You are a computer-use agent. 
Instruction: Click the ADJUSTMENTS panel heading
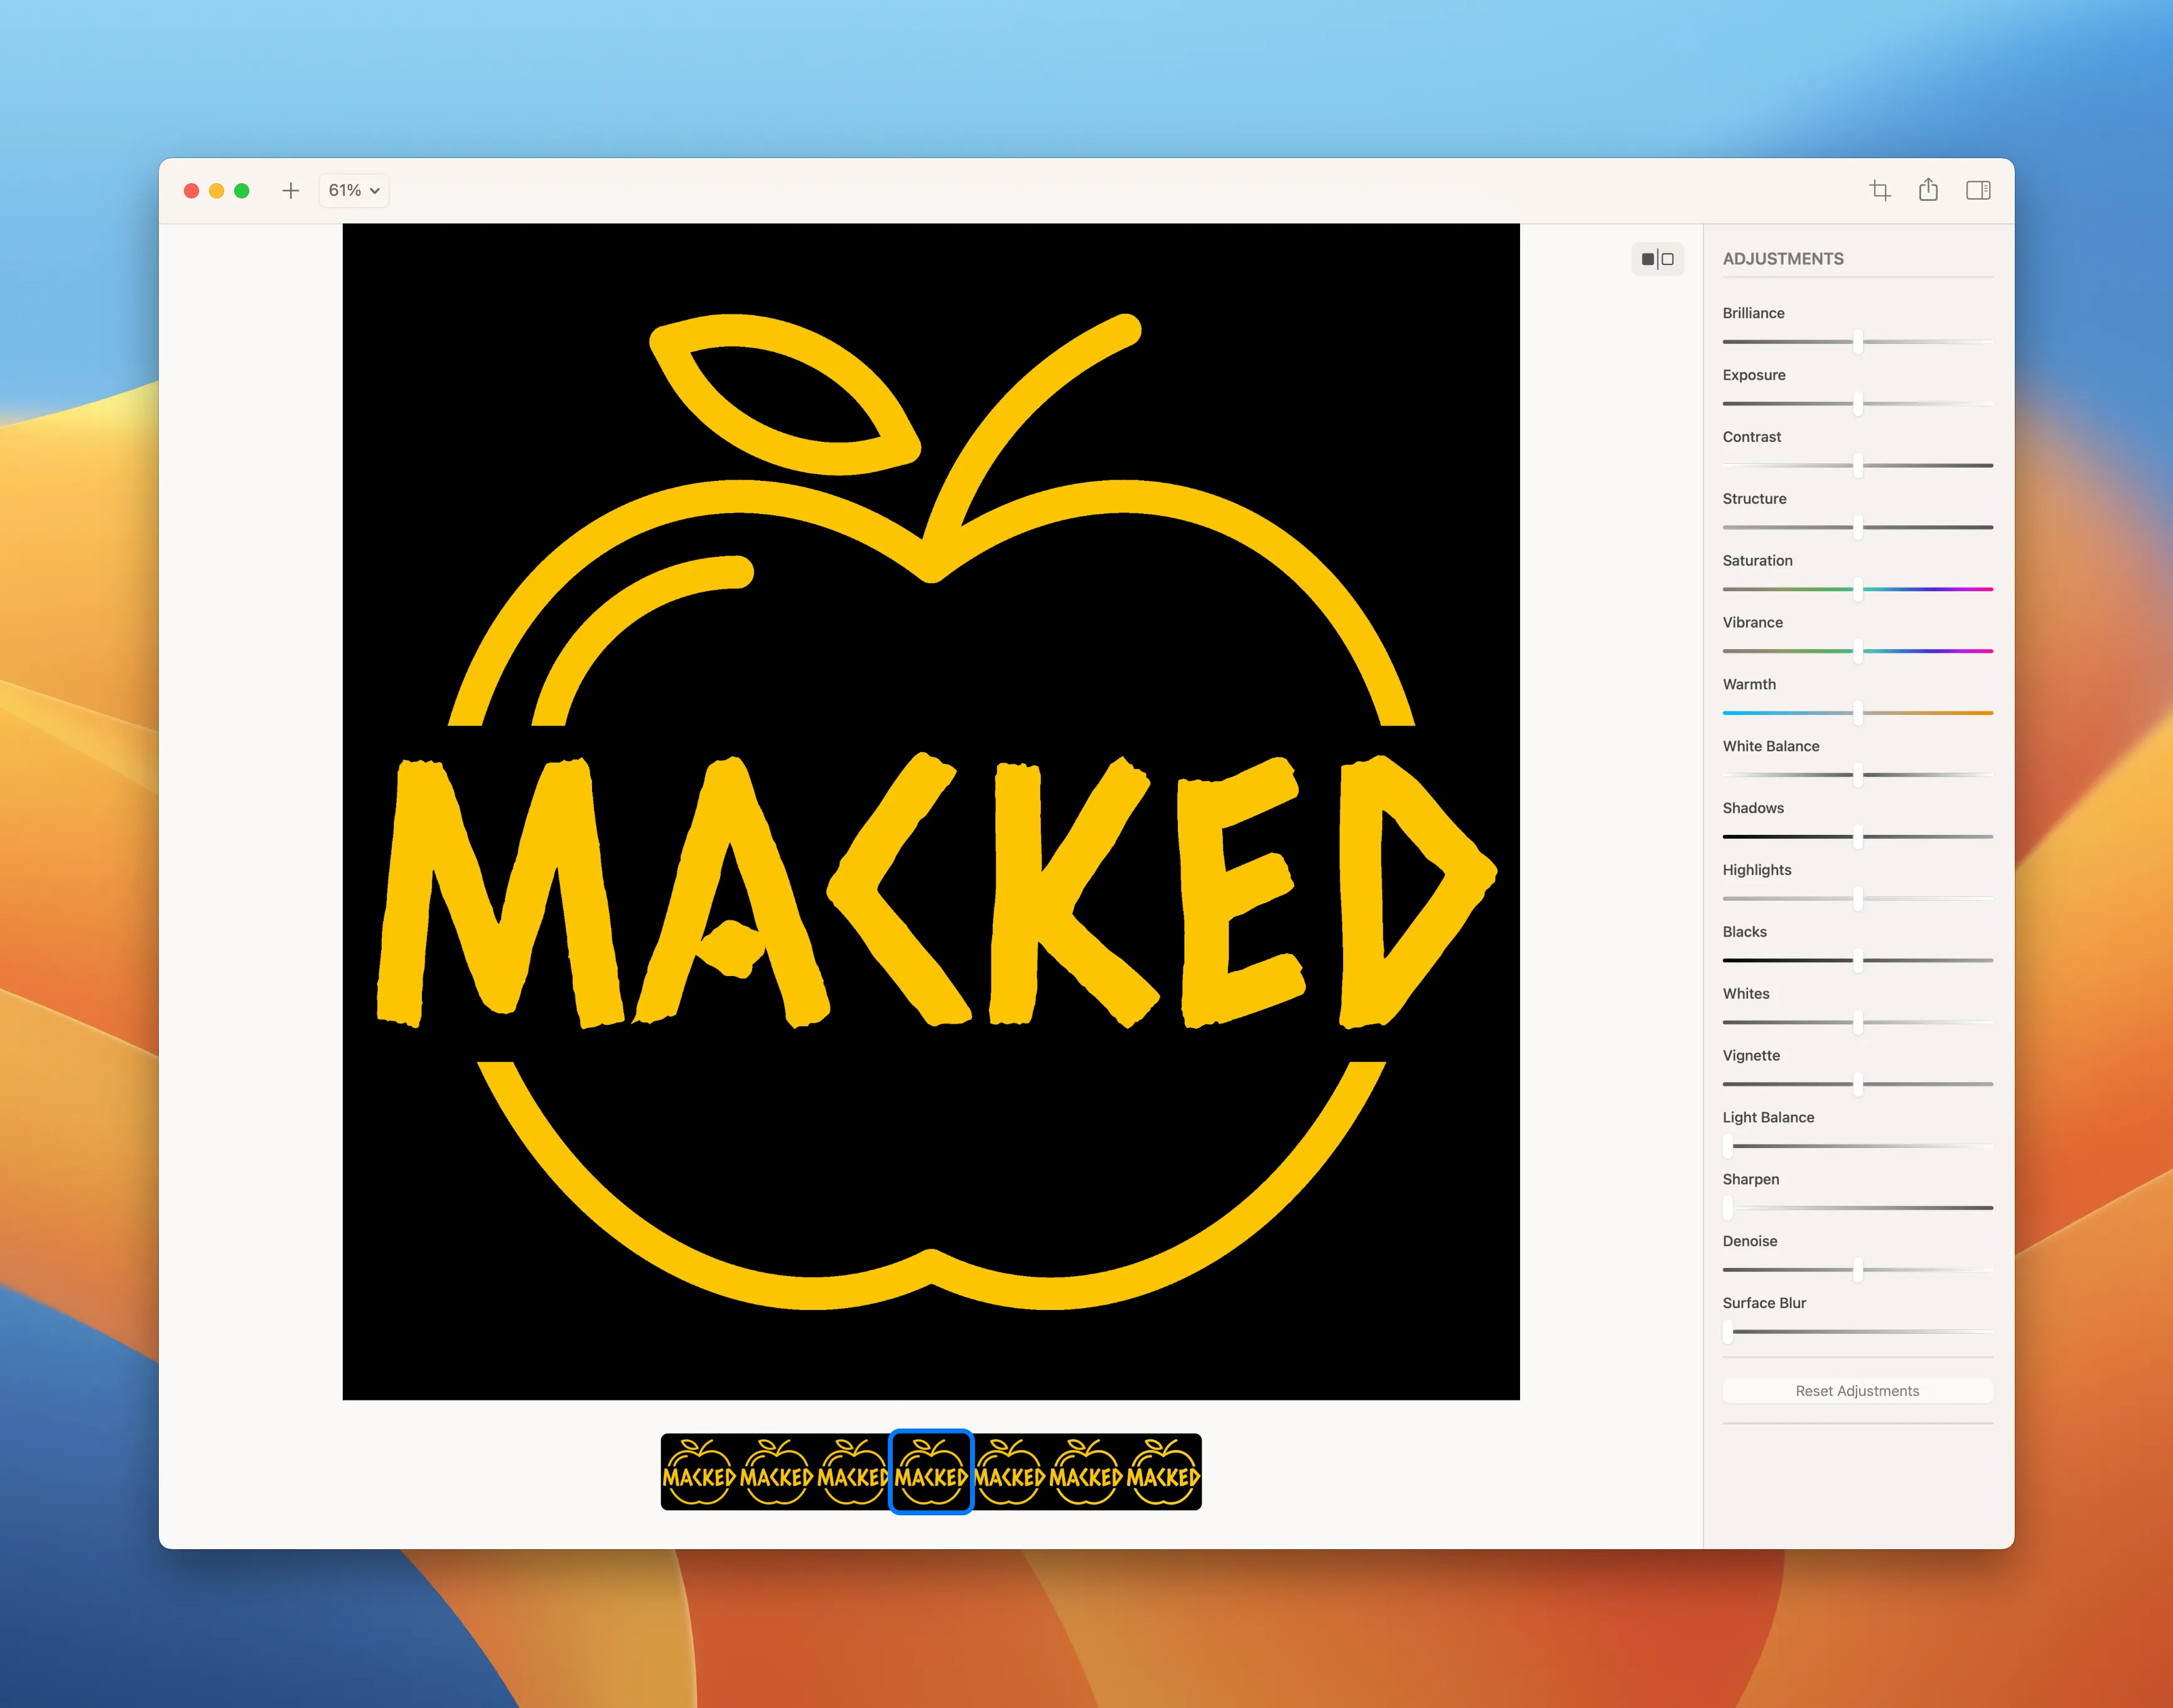(x=1783, y=259)
